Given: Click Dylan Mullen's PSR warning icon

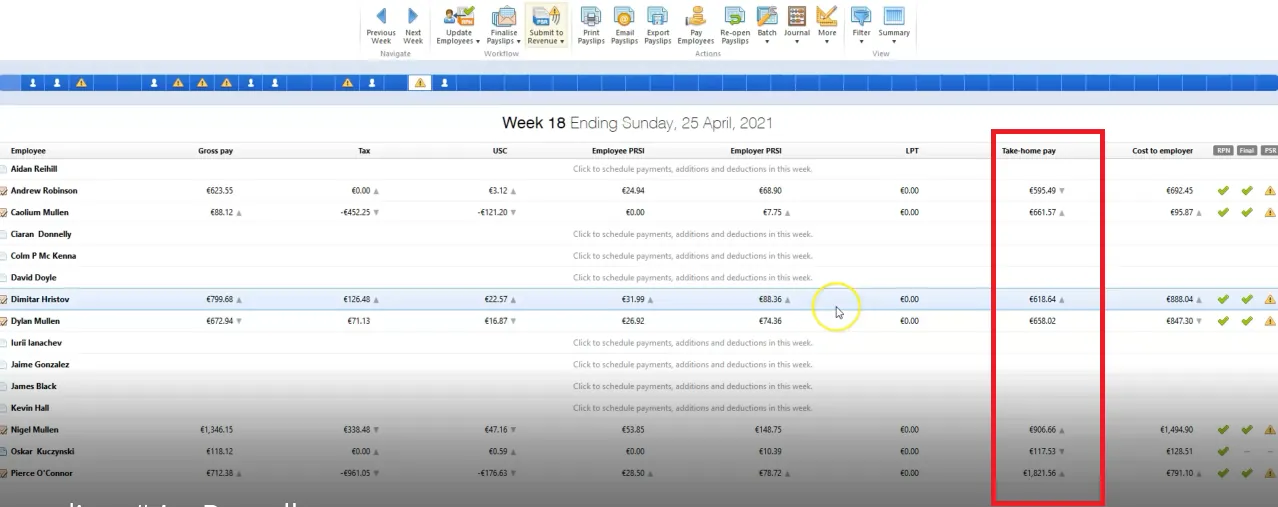Looking at the screenshot, I should [1270, 321].
